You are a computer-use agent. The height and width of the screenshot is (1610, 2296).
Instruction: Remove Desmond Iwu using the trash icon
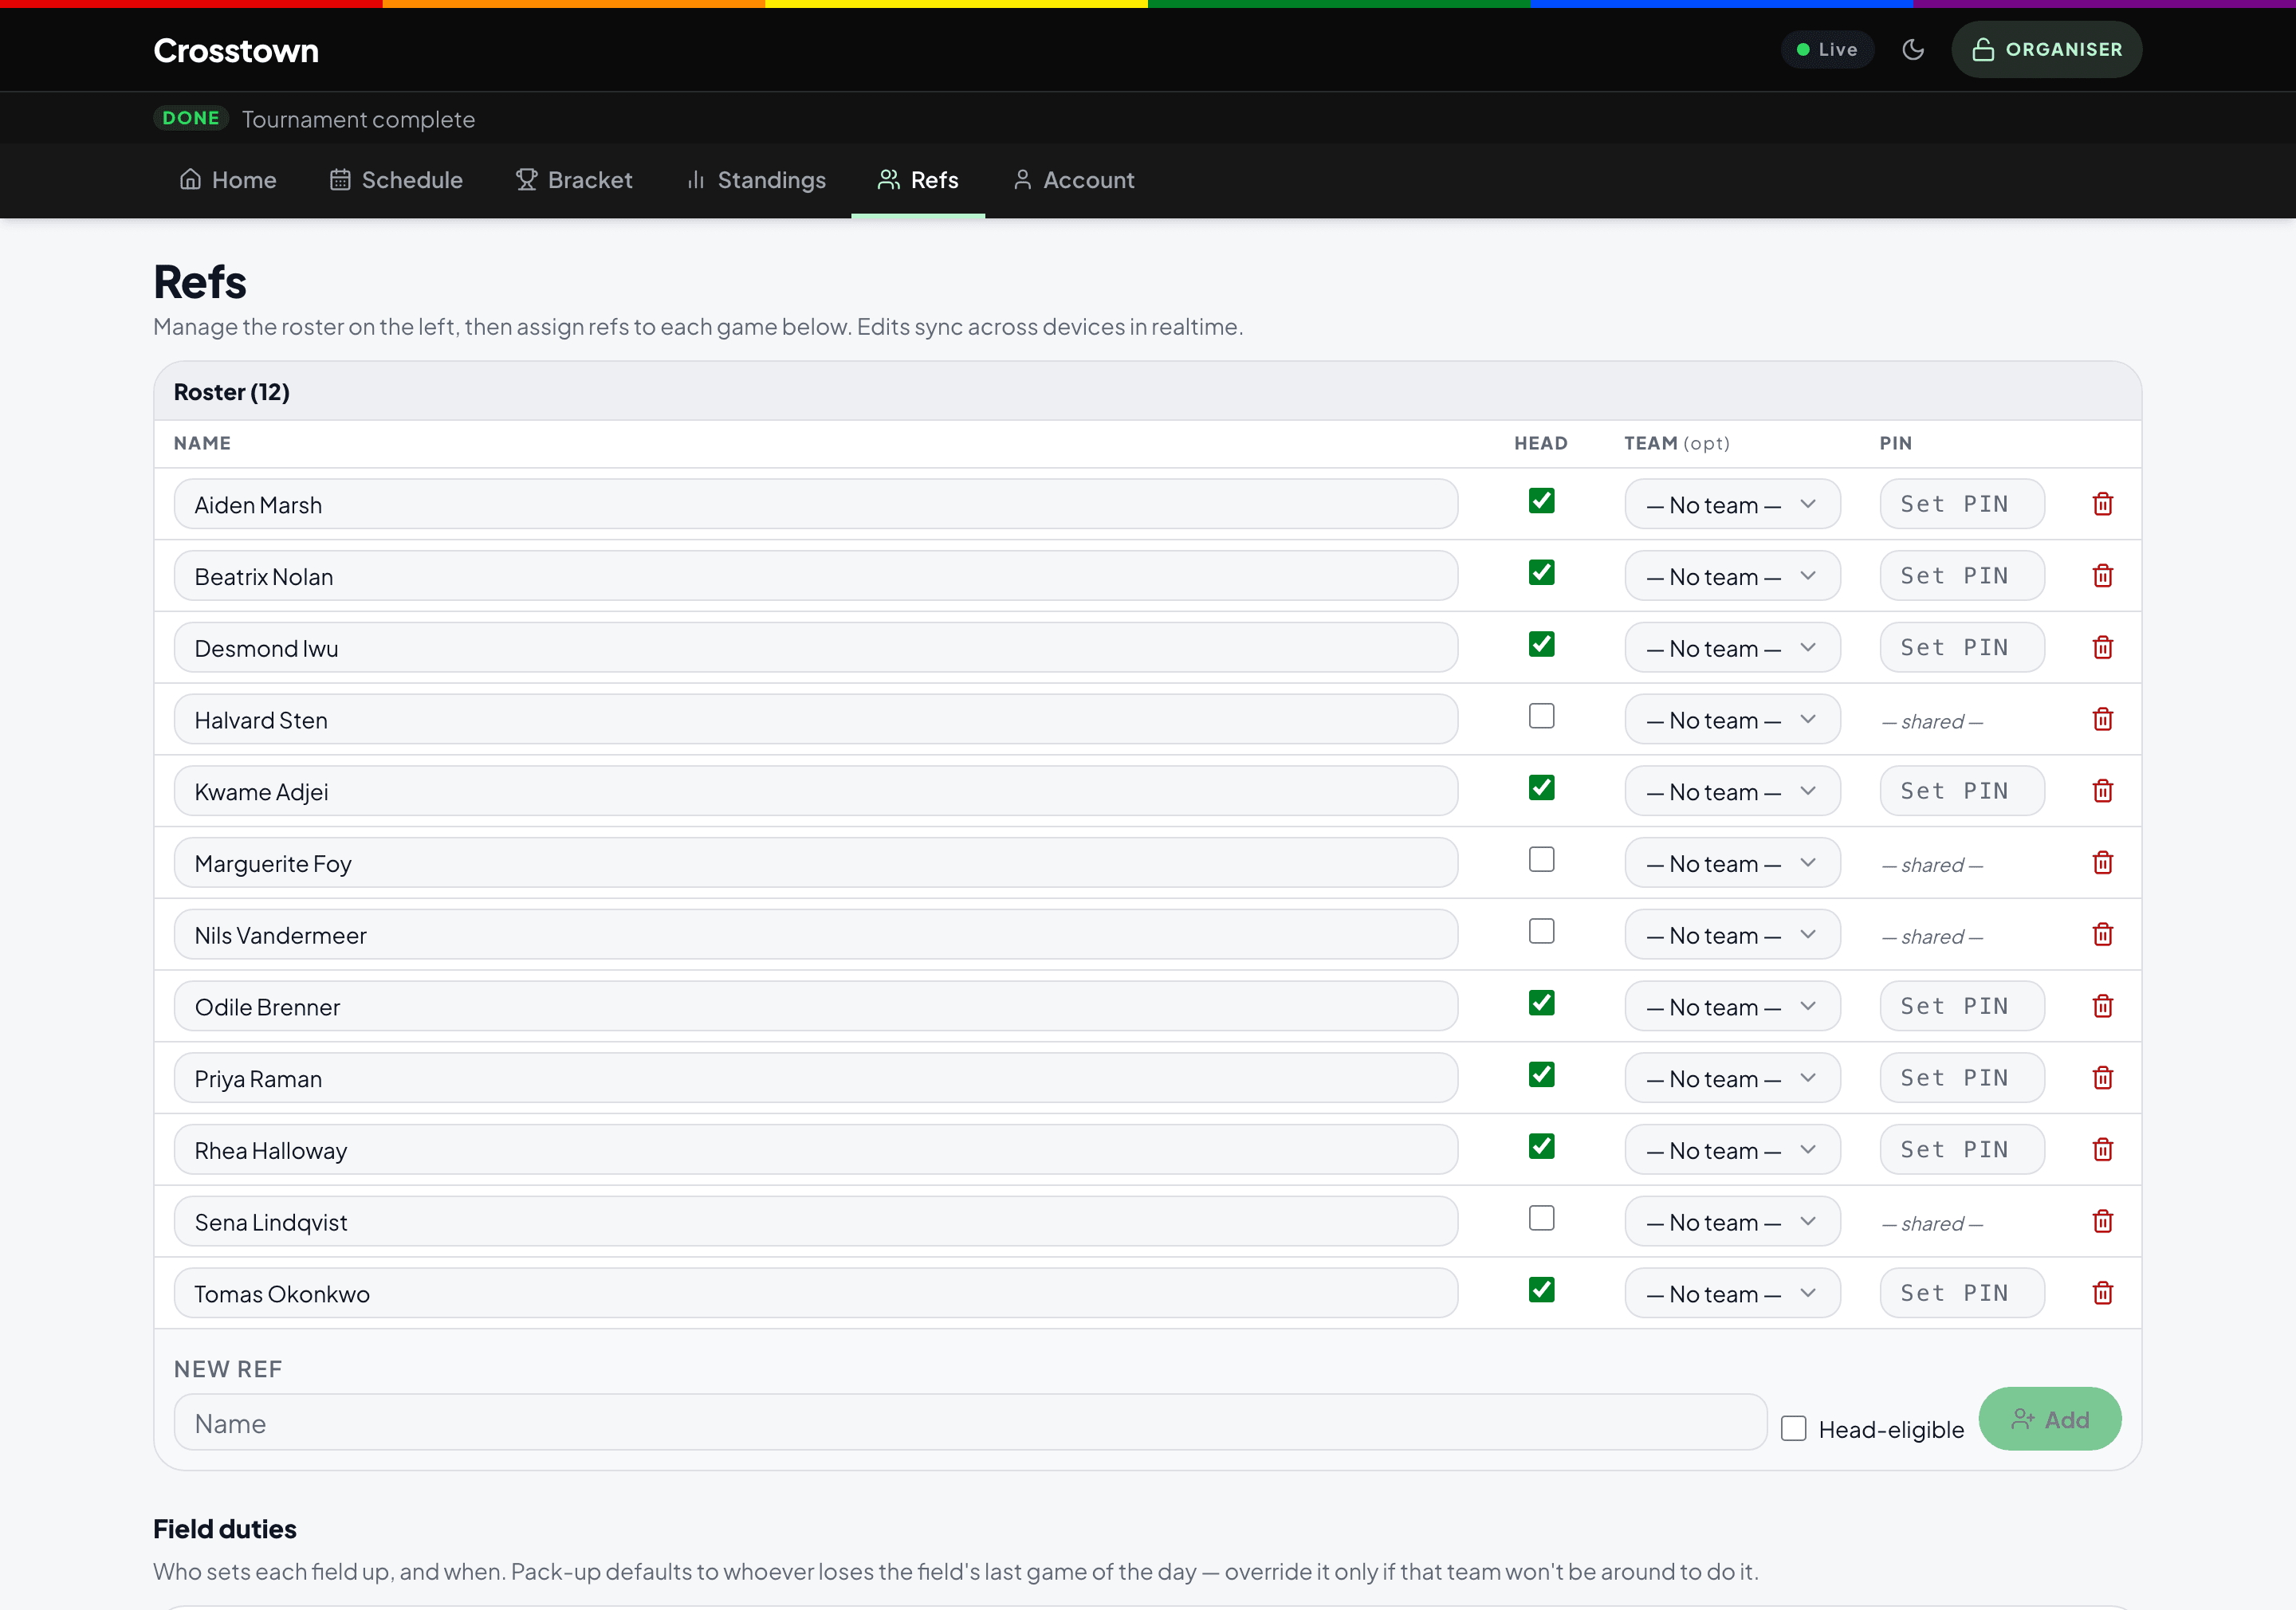(2102, 648)
